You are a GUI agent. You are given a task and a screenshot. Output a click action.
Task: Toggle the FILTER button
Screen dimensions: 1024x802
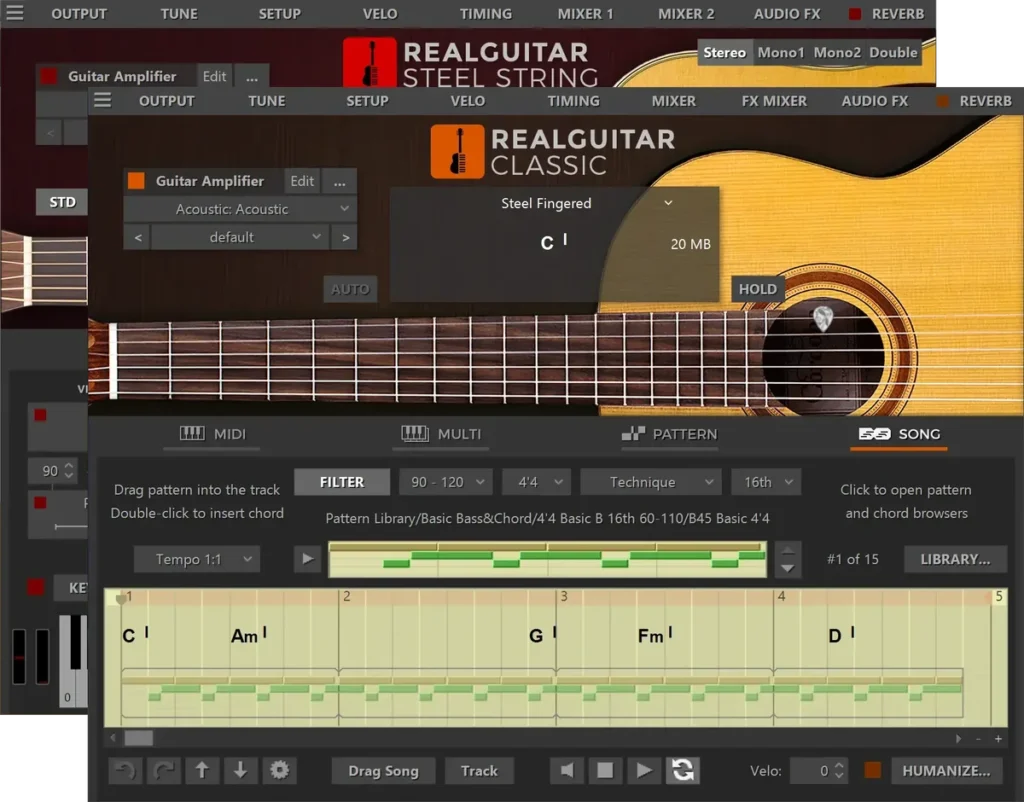click(x=342, y=482)
